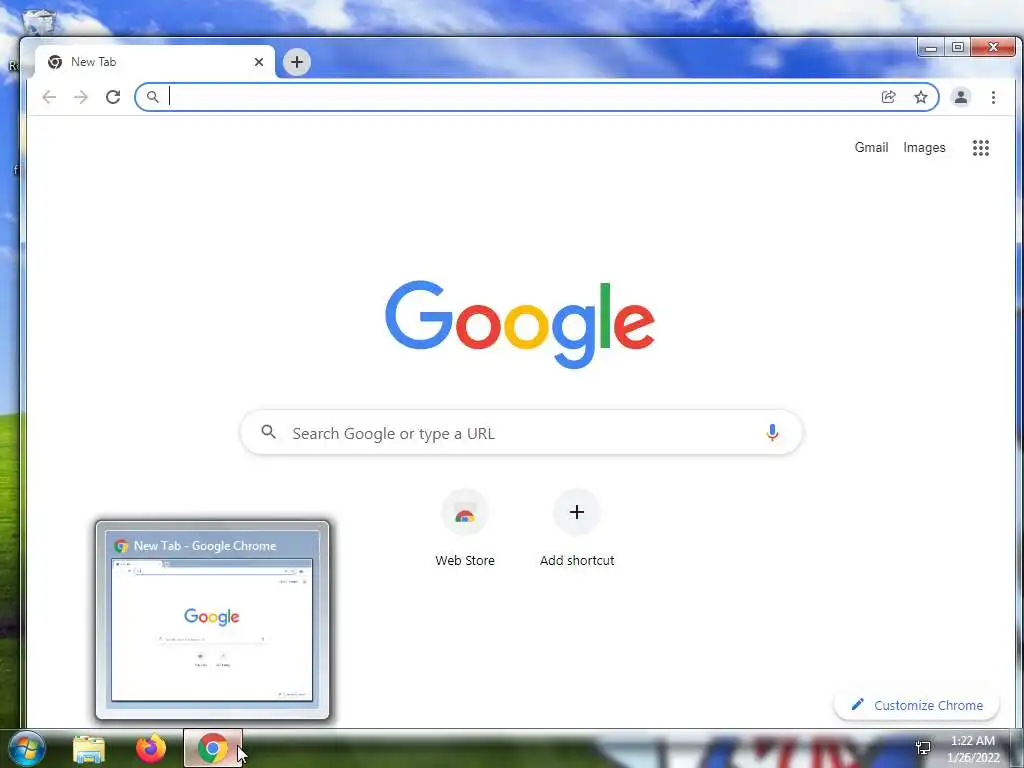Open Gmail link

coord(871,148)
